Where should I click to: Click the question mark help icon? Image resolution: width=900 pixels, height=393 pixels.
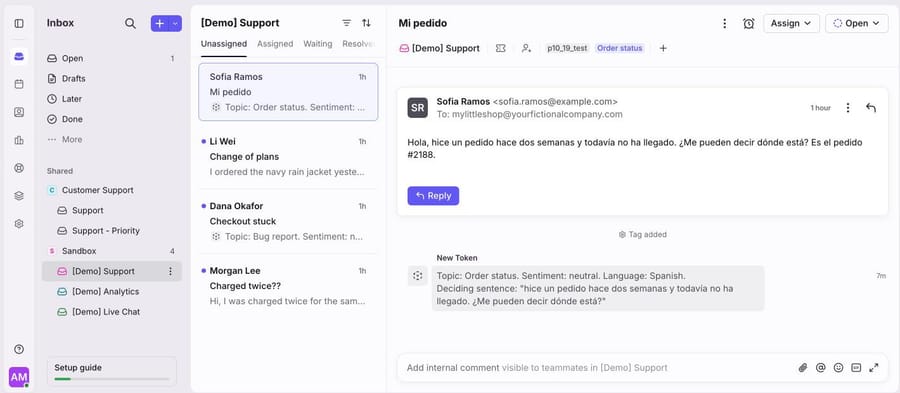click(x=19, y=349)
